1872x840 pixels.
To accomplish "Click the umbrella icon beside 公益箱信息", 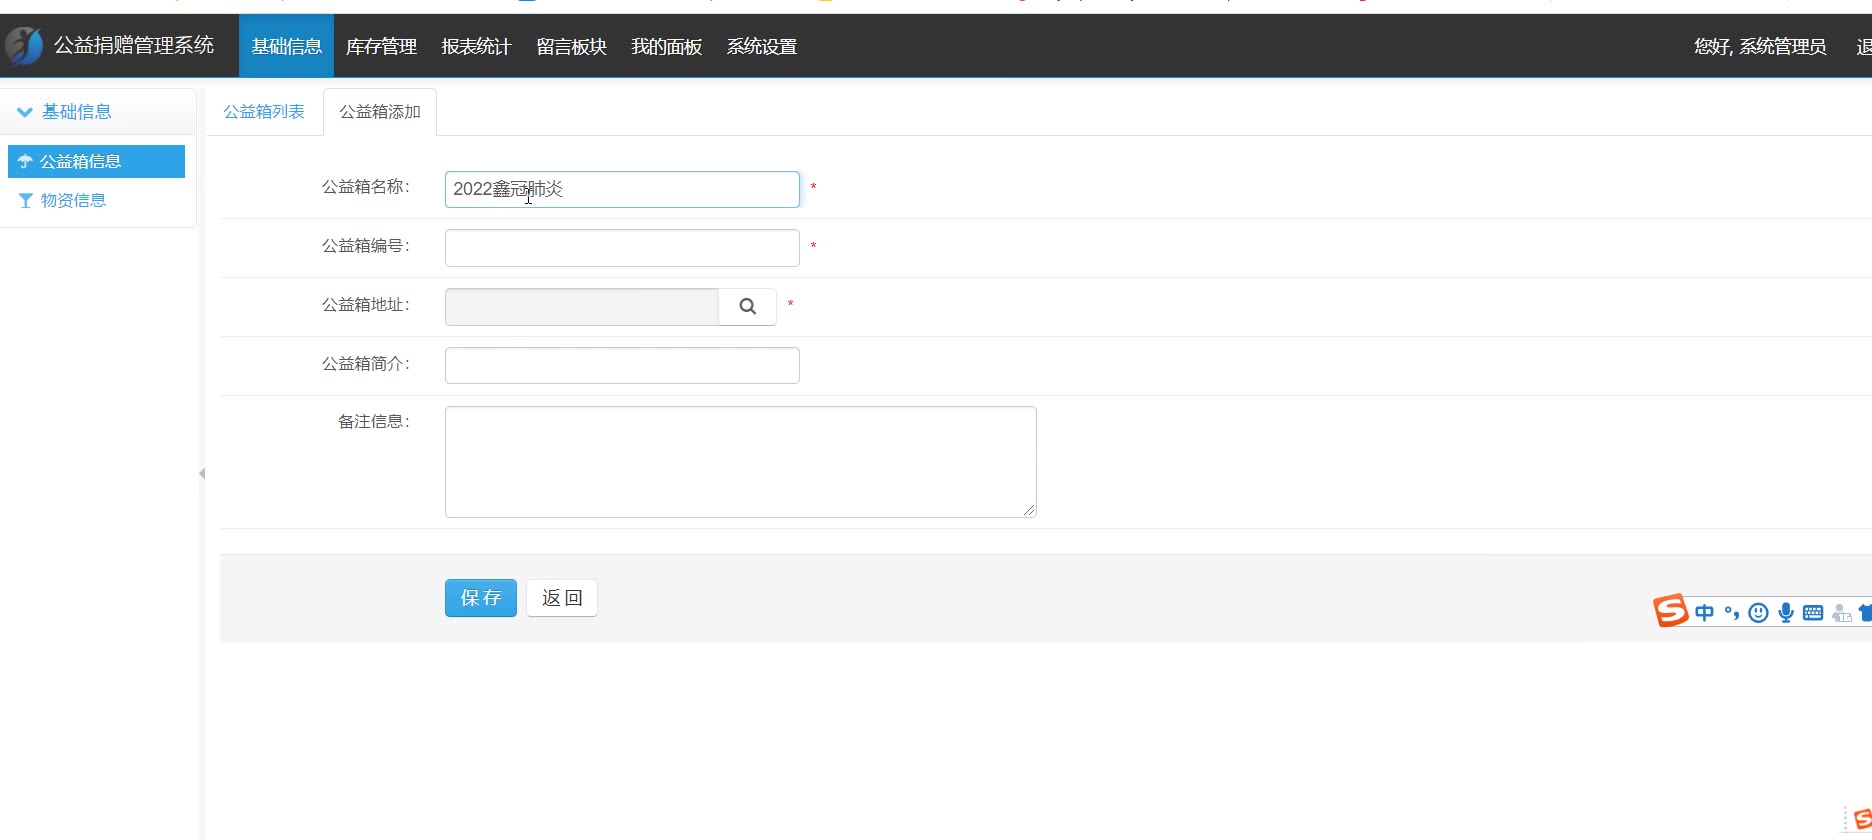I will point(26,161).
